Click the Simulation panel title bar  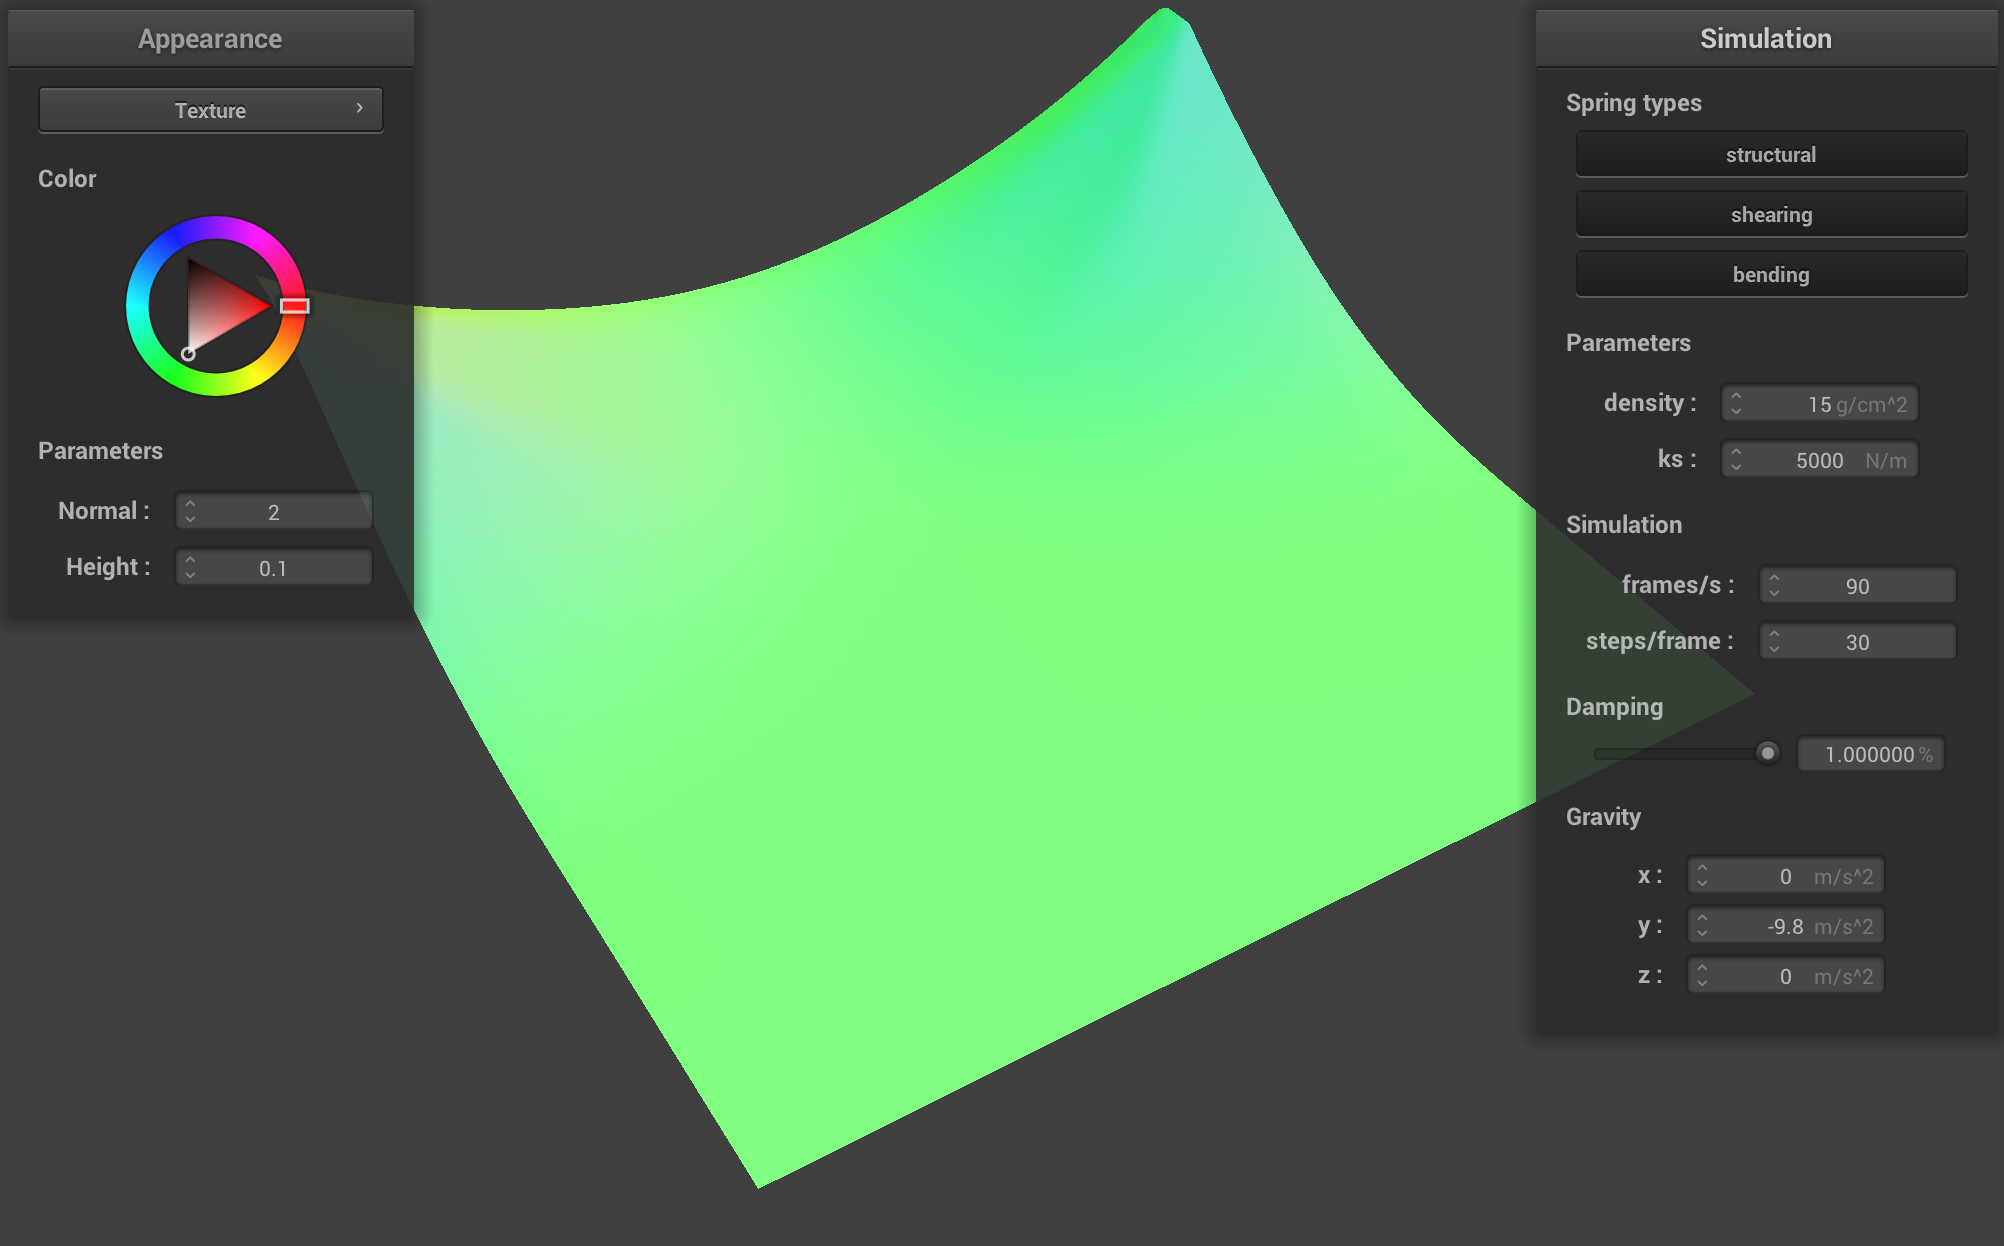tap(1766, 39)
